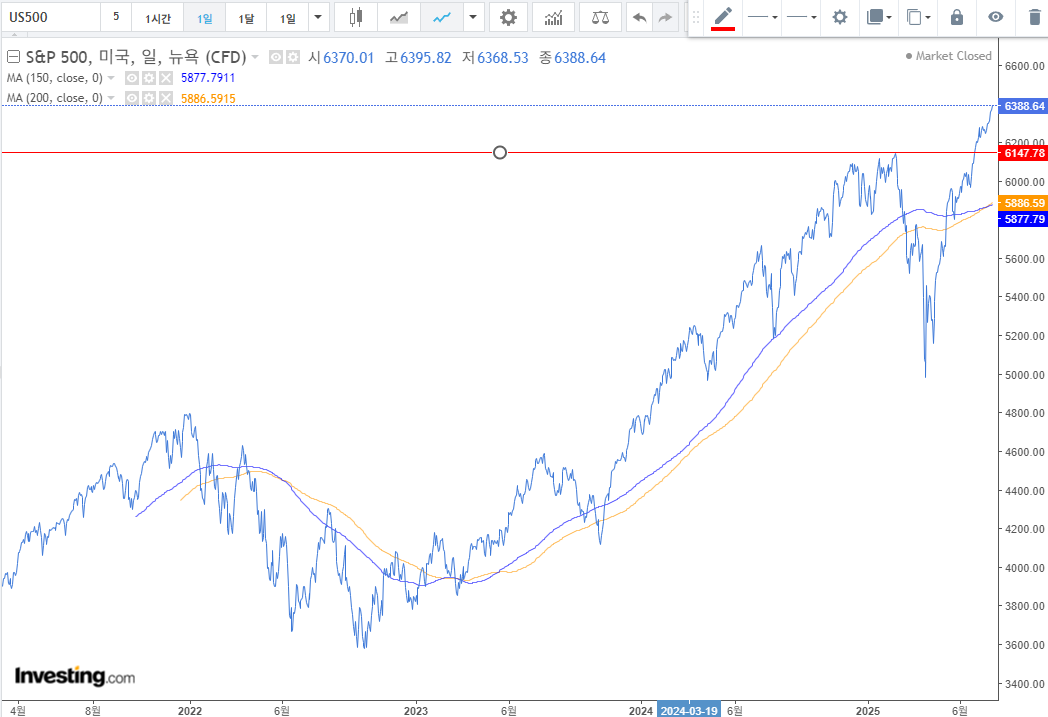
Task: Click the red 6147.78 price label
Action: click(x=1023, y=153)
